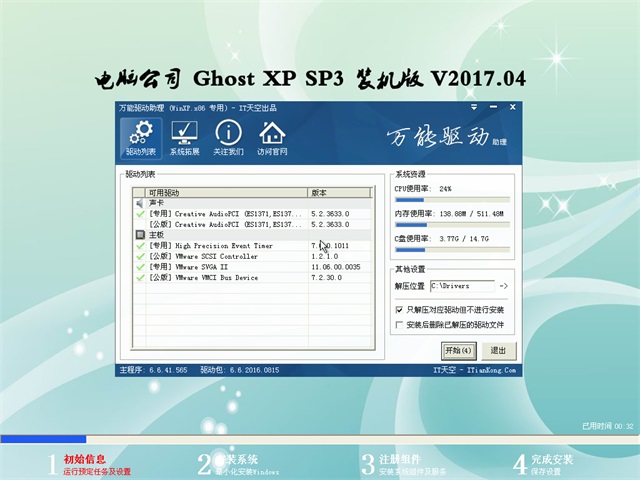Screen dimensions: 640x480
Task: Select version 5.2.3633.0 of [专用] Creative
Action: point(330,213)
